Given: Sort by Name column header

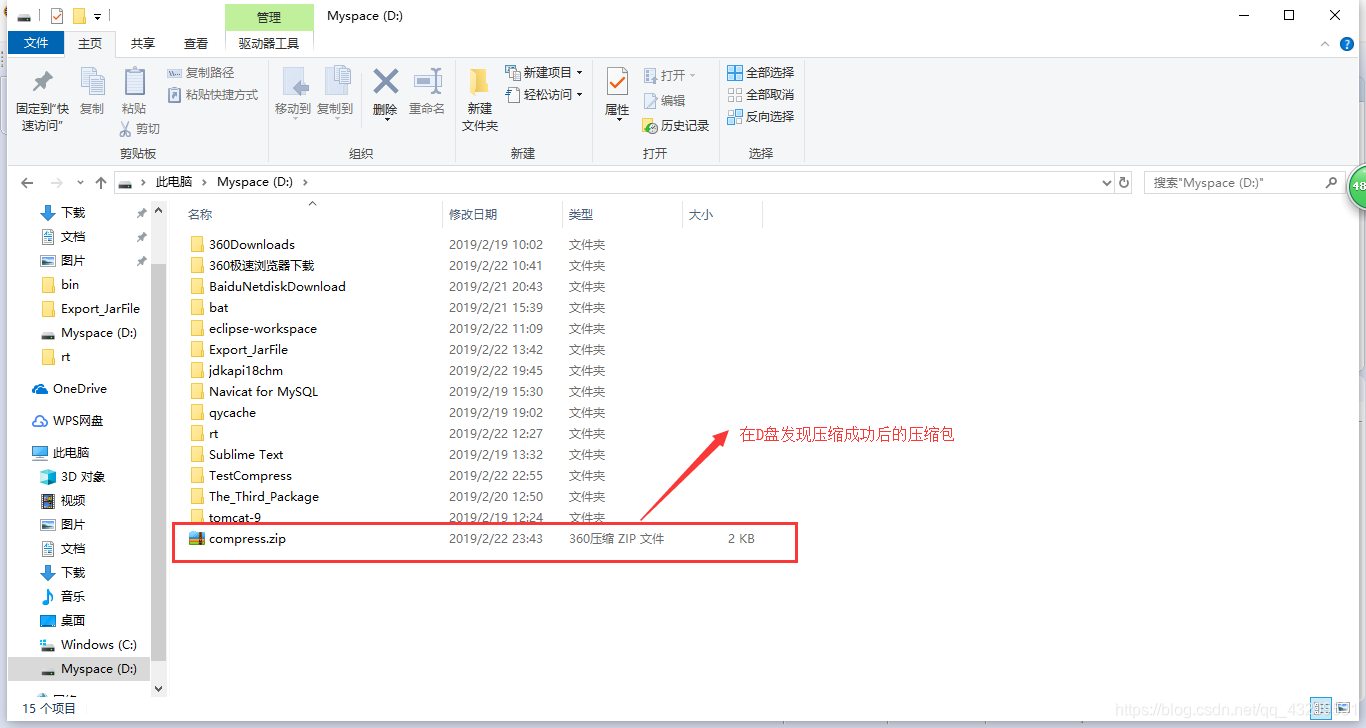Looking at the screenshot, I should click(200, 214).
